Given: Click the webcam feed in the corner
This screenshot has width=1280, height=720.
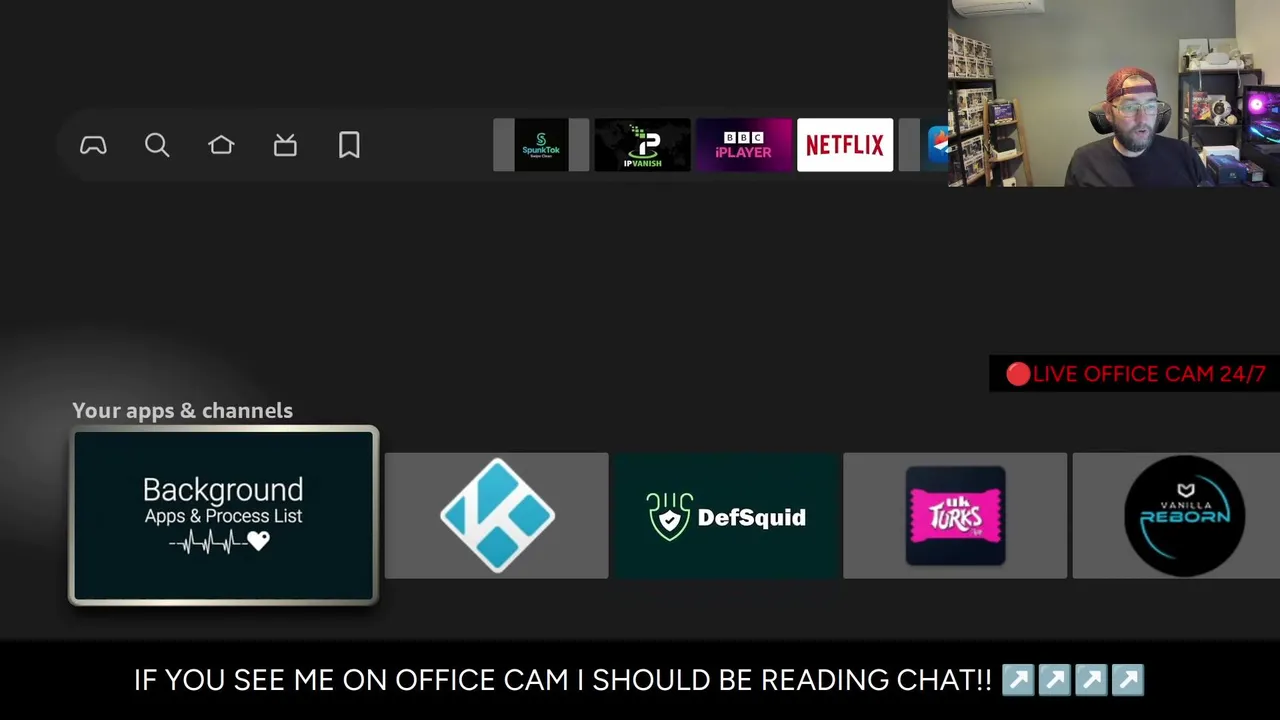Looking at the screenshot, I should point(1114,93).
